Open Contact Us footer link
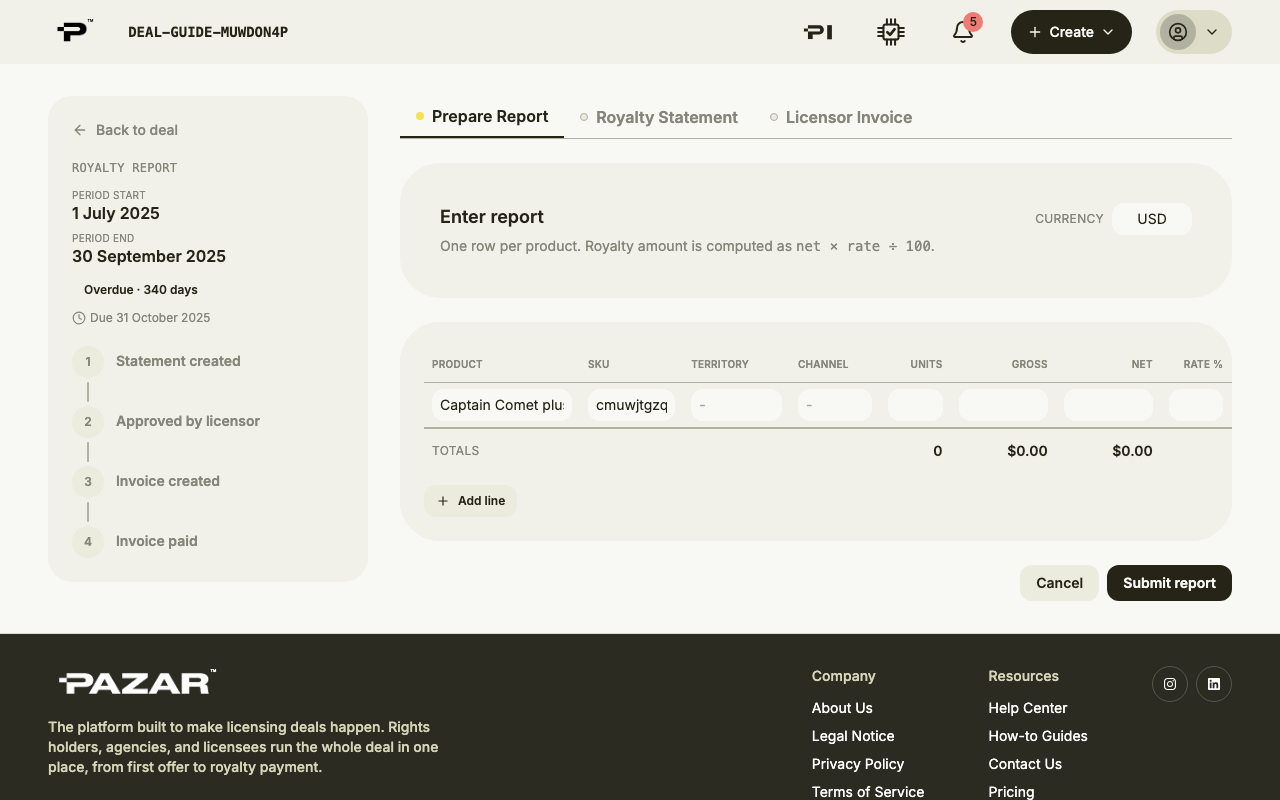Viewport: 1280px width, 800px height. click(1025, 764)
